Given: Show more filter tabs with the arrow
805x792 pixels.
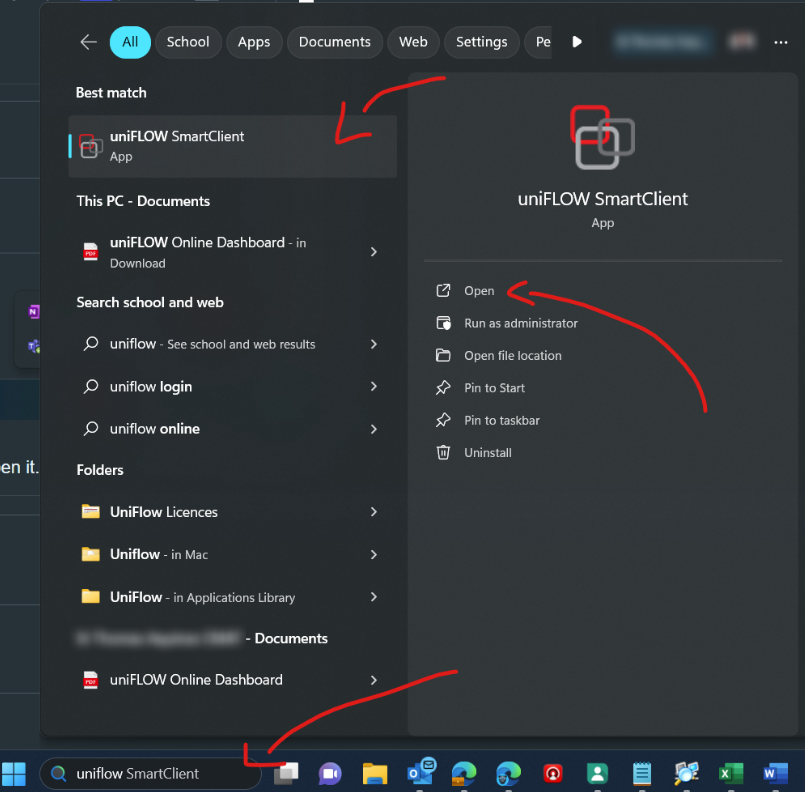Looking at the screenshot, I should point(577,42).
